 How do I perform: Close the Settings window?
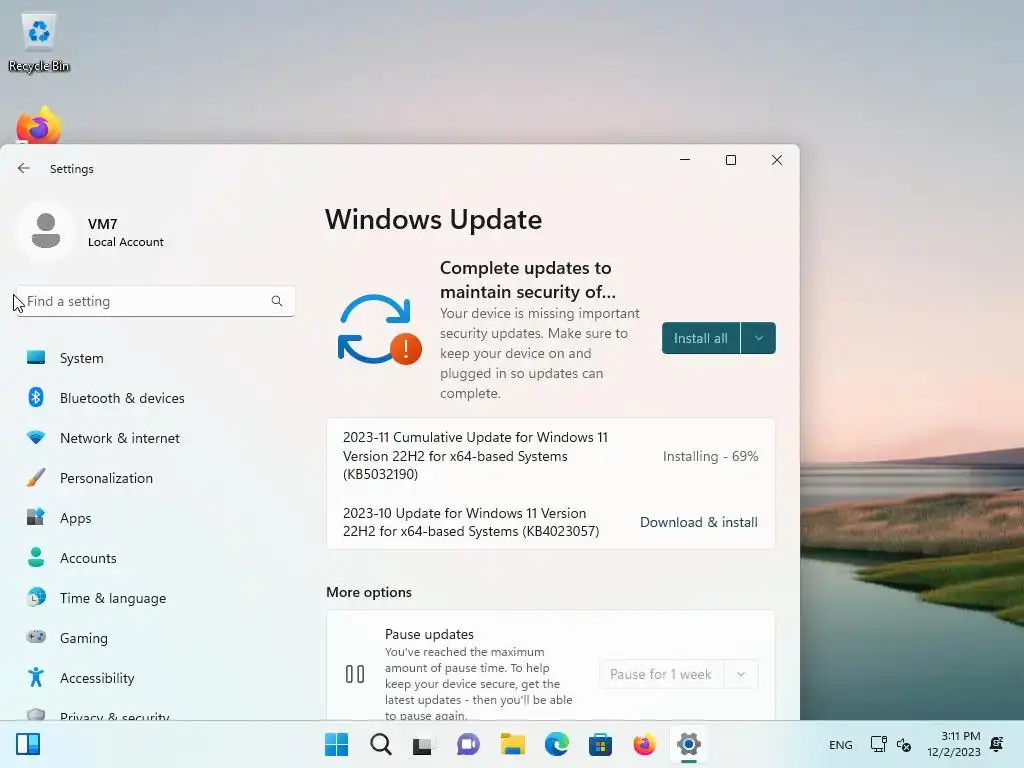click(776, 160)
